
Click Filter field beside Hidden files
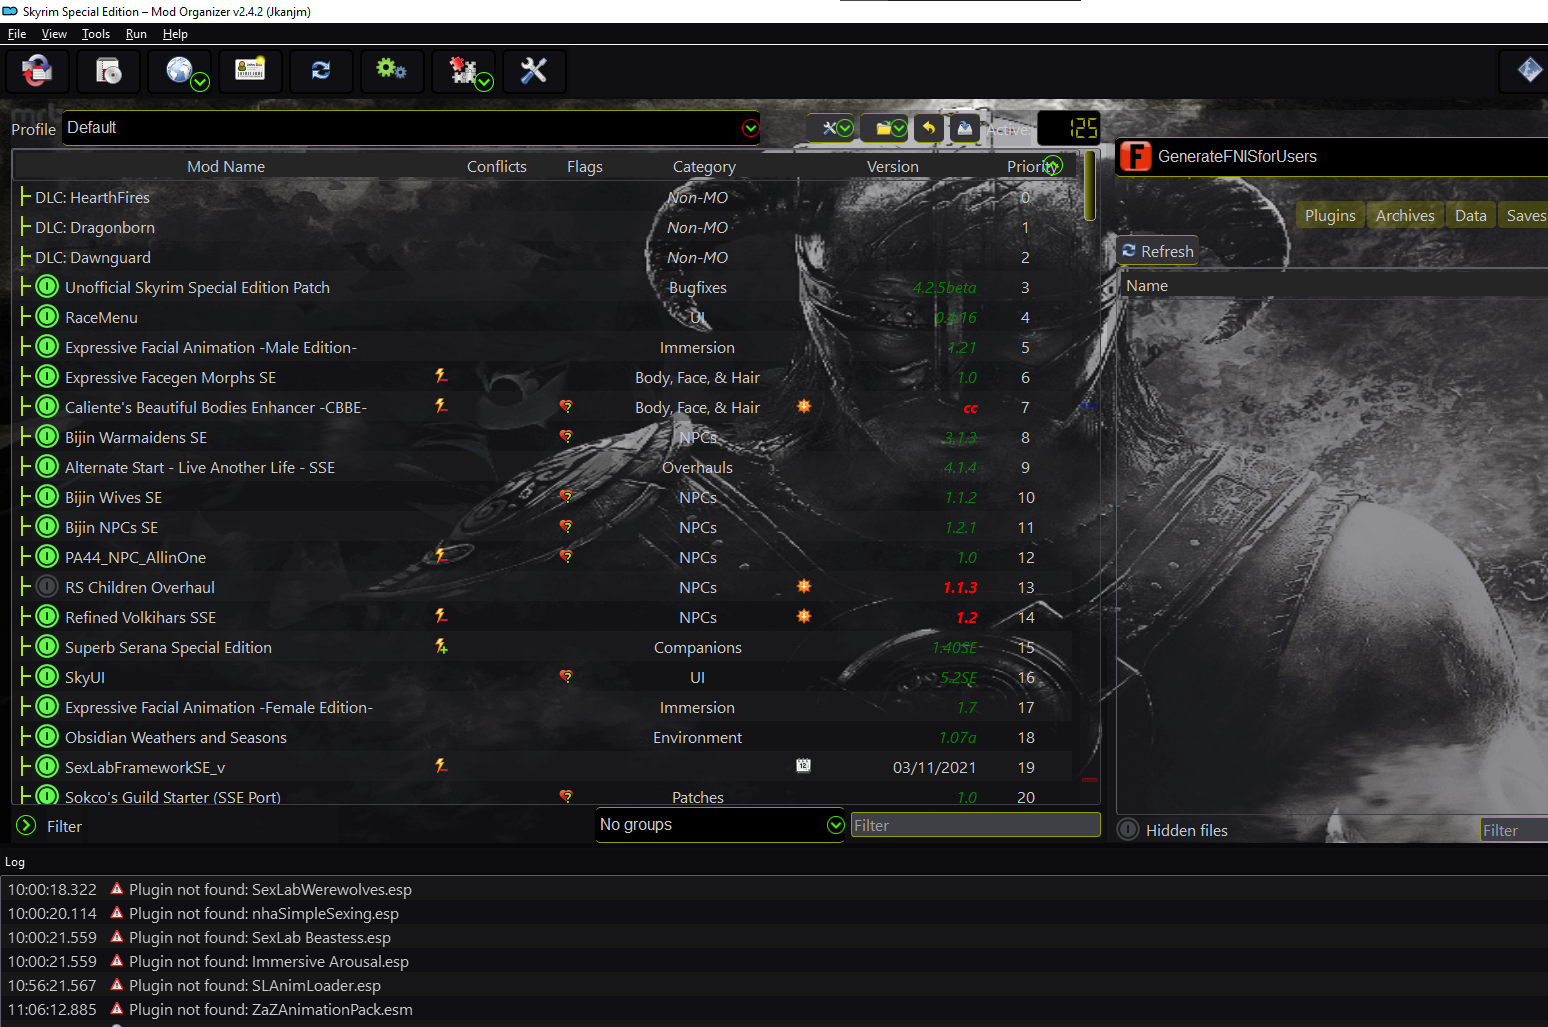tap(1514, 830)
